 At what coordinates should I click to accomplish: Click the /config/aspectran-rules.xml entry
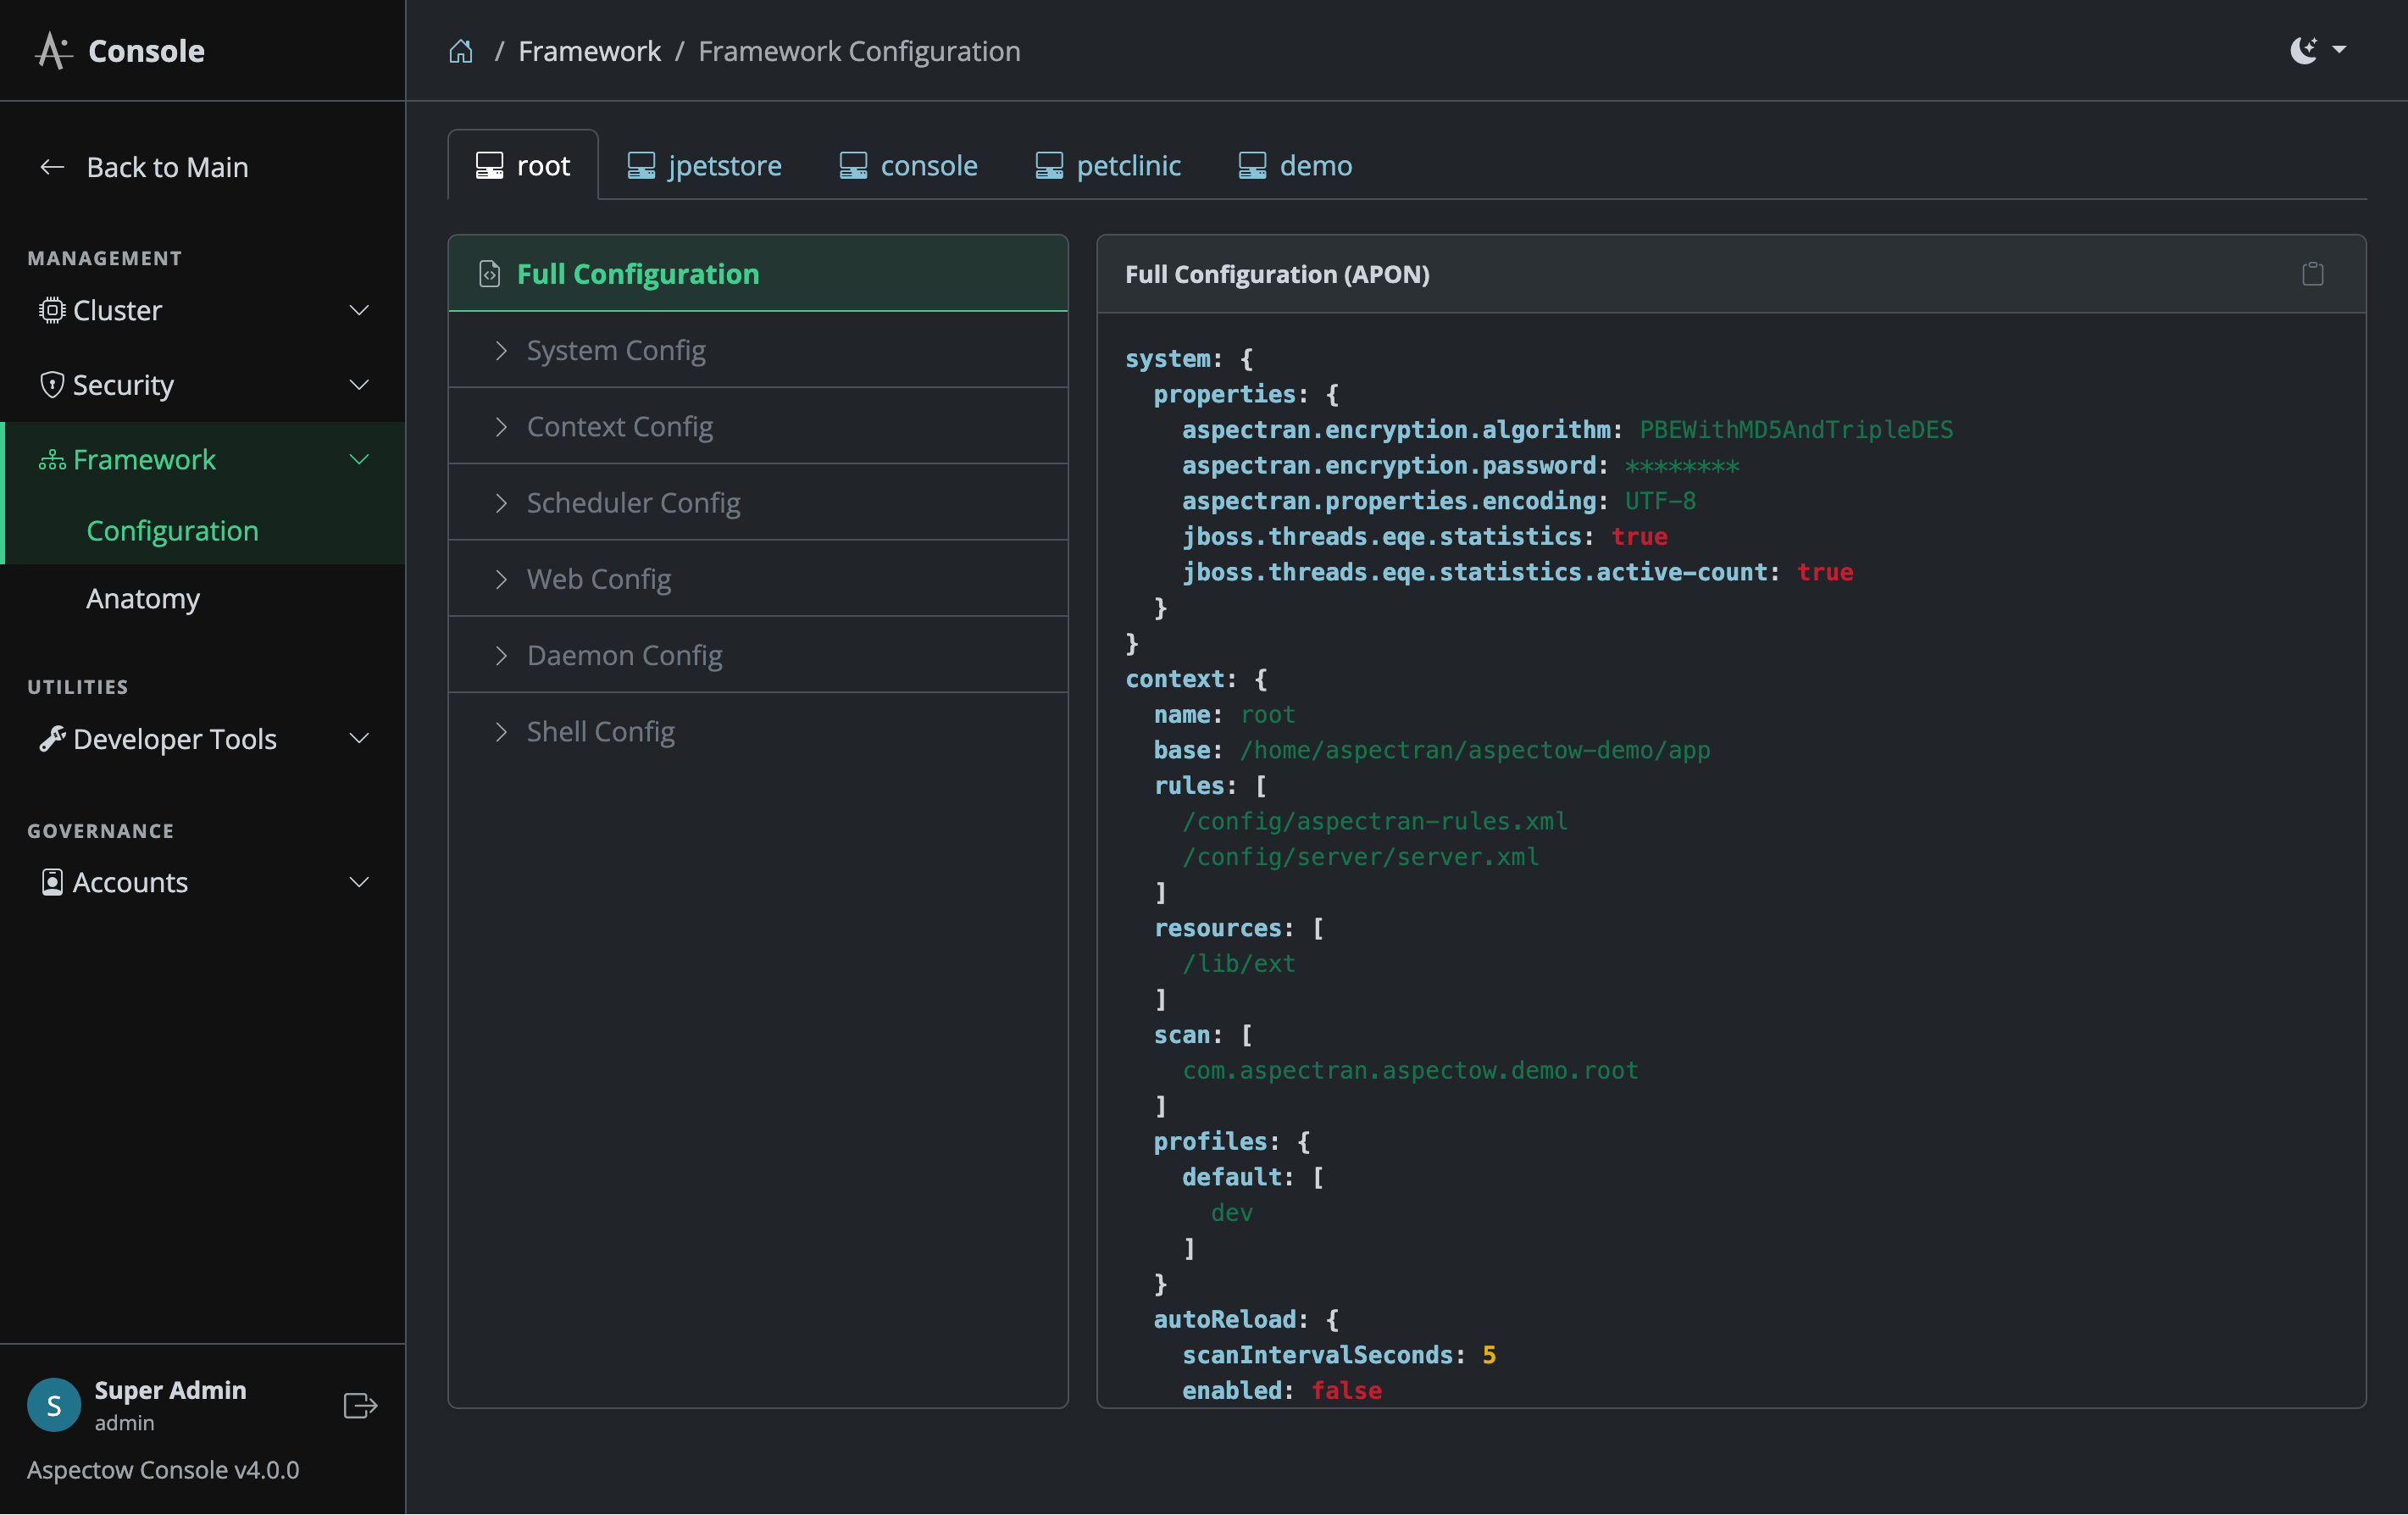coord(1375,821)
